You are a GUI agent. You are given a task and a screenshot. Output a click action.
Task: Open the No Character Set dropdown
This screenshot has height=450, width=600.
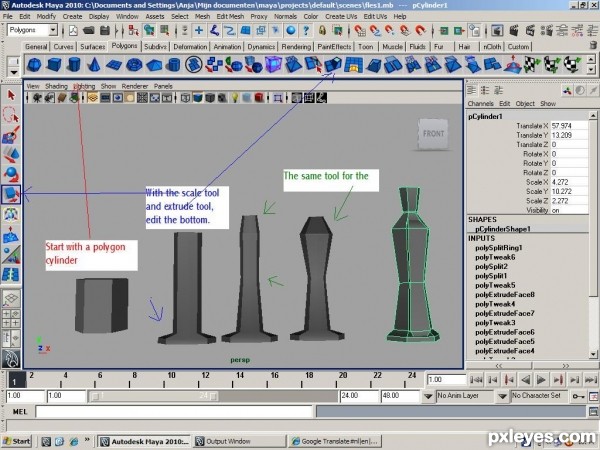[503, 396]
